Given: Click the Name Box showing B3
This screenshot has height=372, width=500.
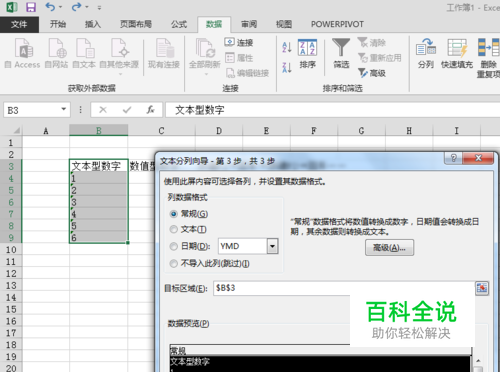Looking at the screenshot, I should [32, 110].
